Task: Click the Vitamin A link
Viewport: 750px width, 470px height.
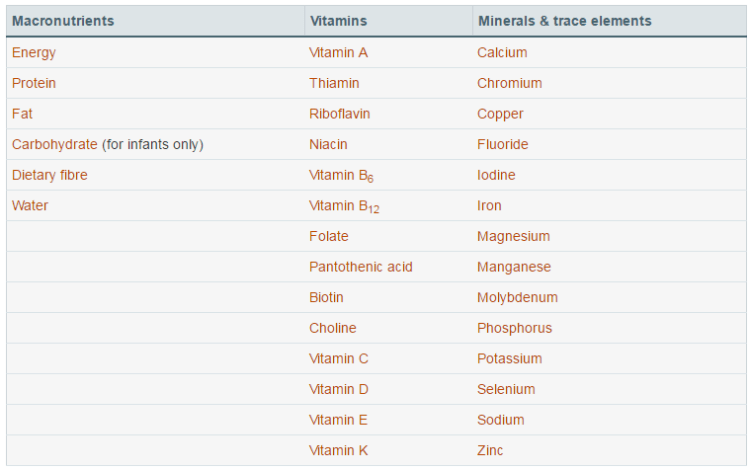Action: [x=338, y=52]
